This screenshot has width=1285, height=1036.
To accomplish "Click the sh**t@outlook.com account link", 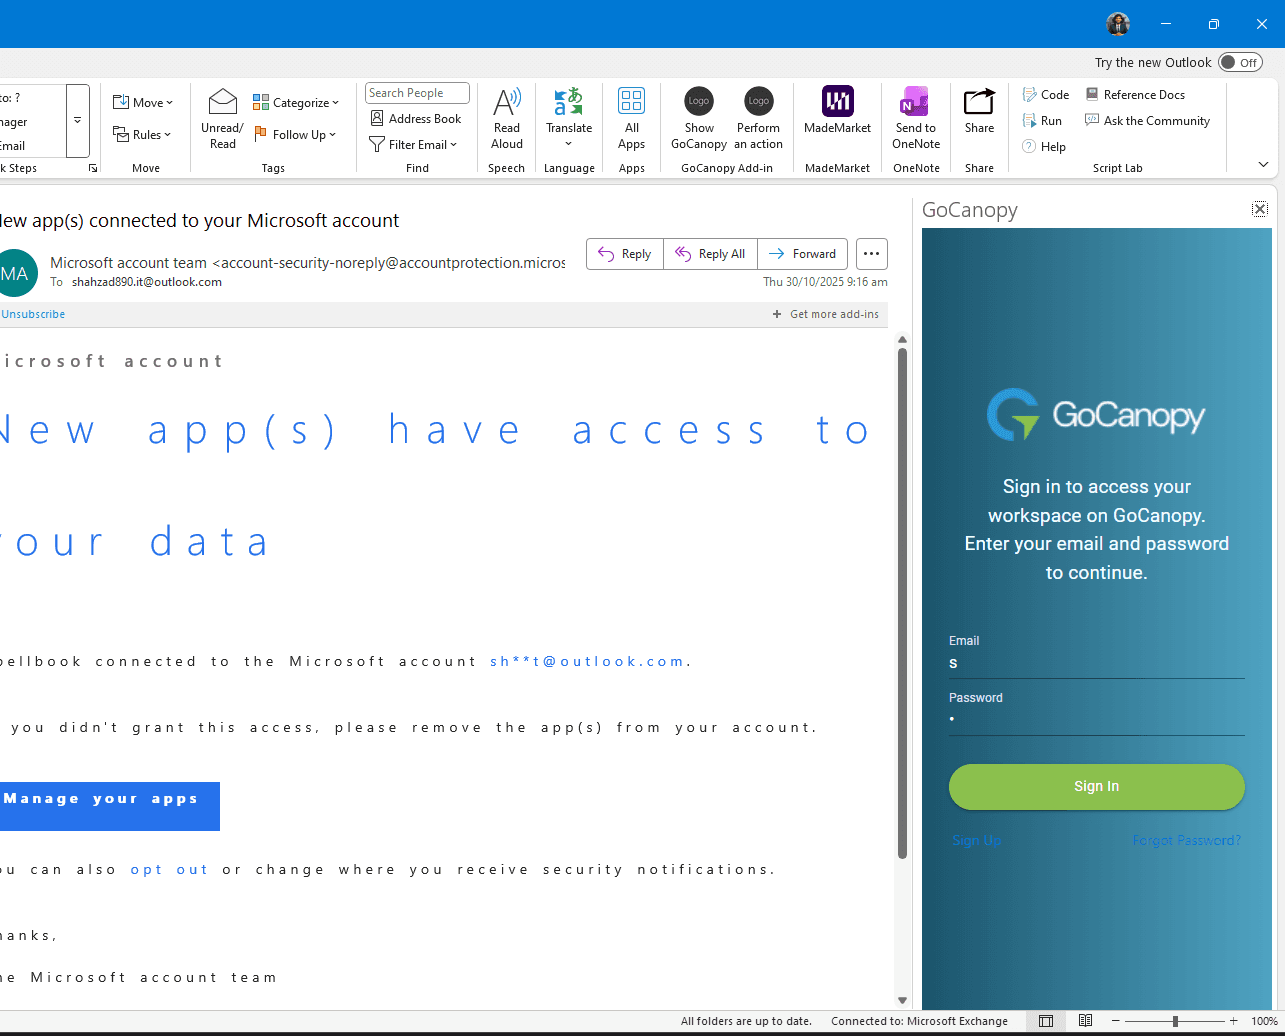I will point(587,661).
